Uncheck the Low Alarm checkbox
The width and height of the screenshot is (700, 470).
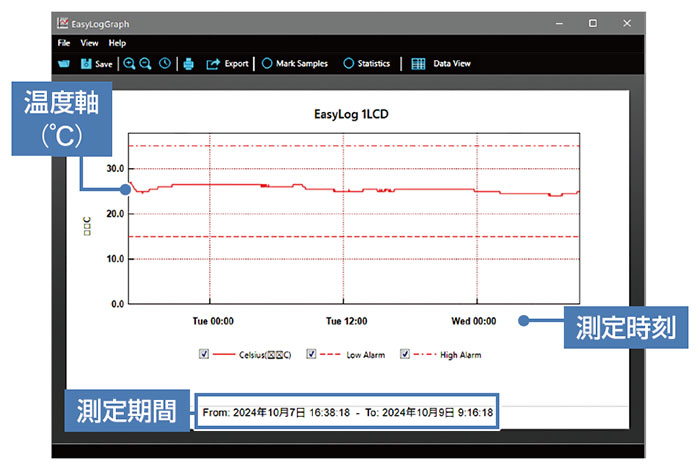coord(311,354)
